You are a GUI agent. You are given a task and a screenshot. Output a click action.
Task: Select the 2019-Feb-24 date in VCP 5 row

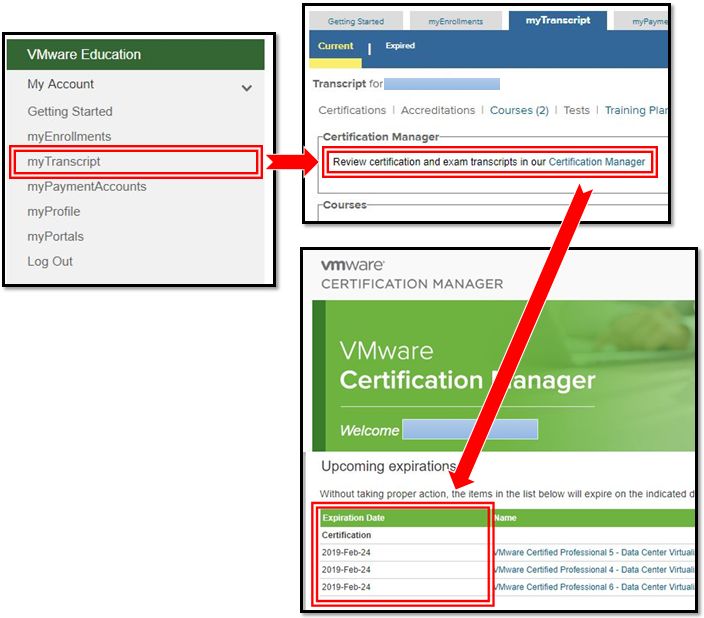(x=346, y=552)
